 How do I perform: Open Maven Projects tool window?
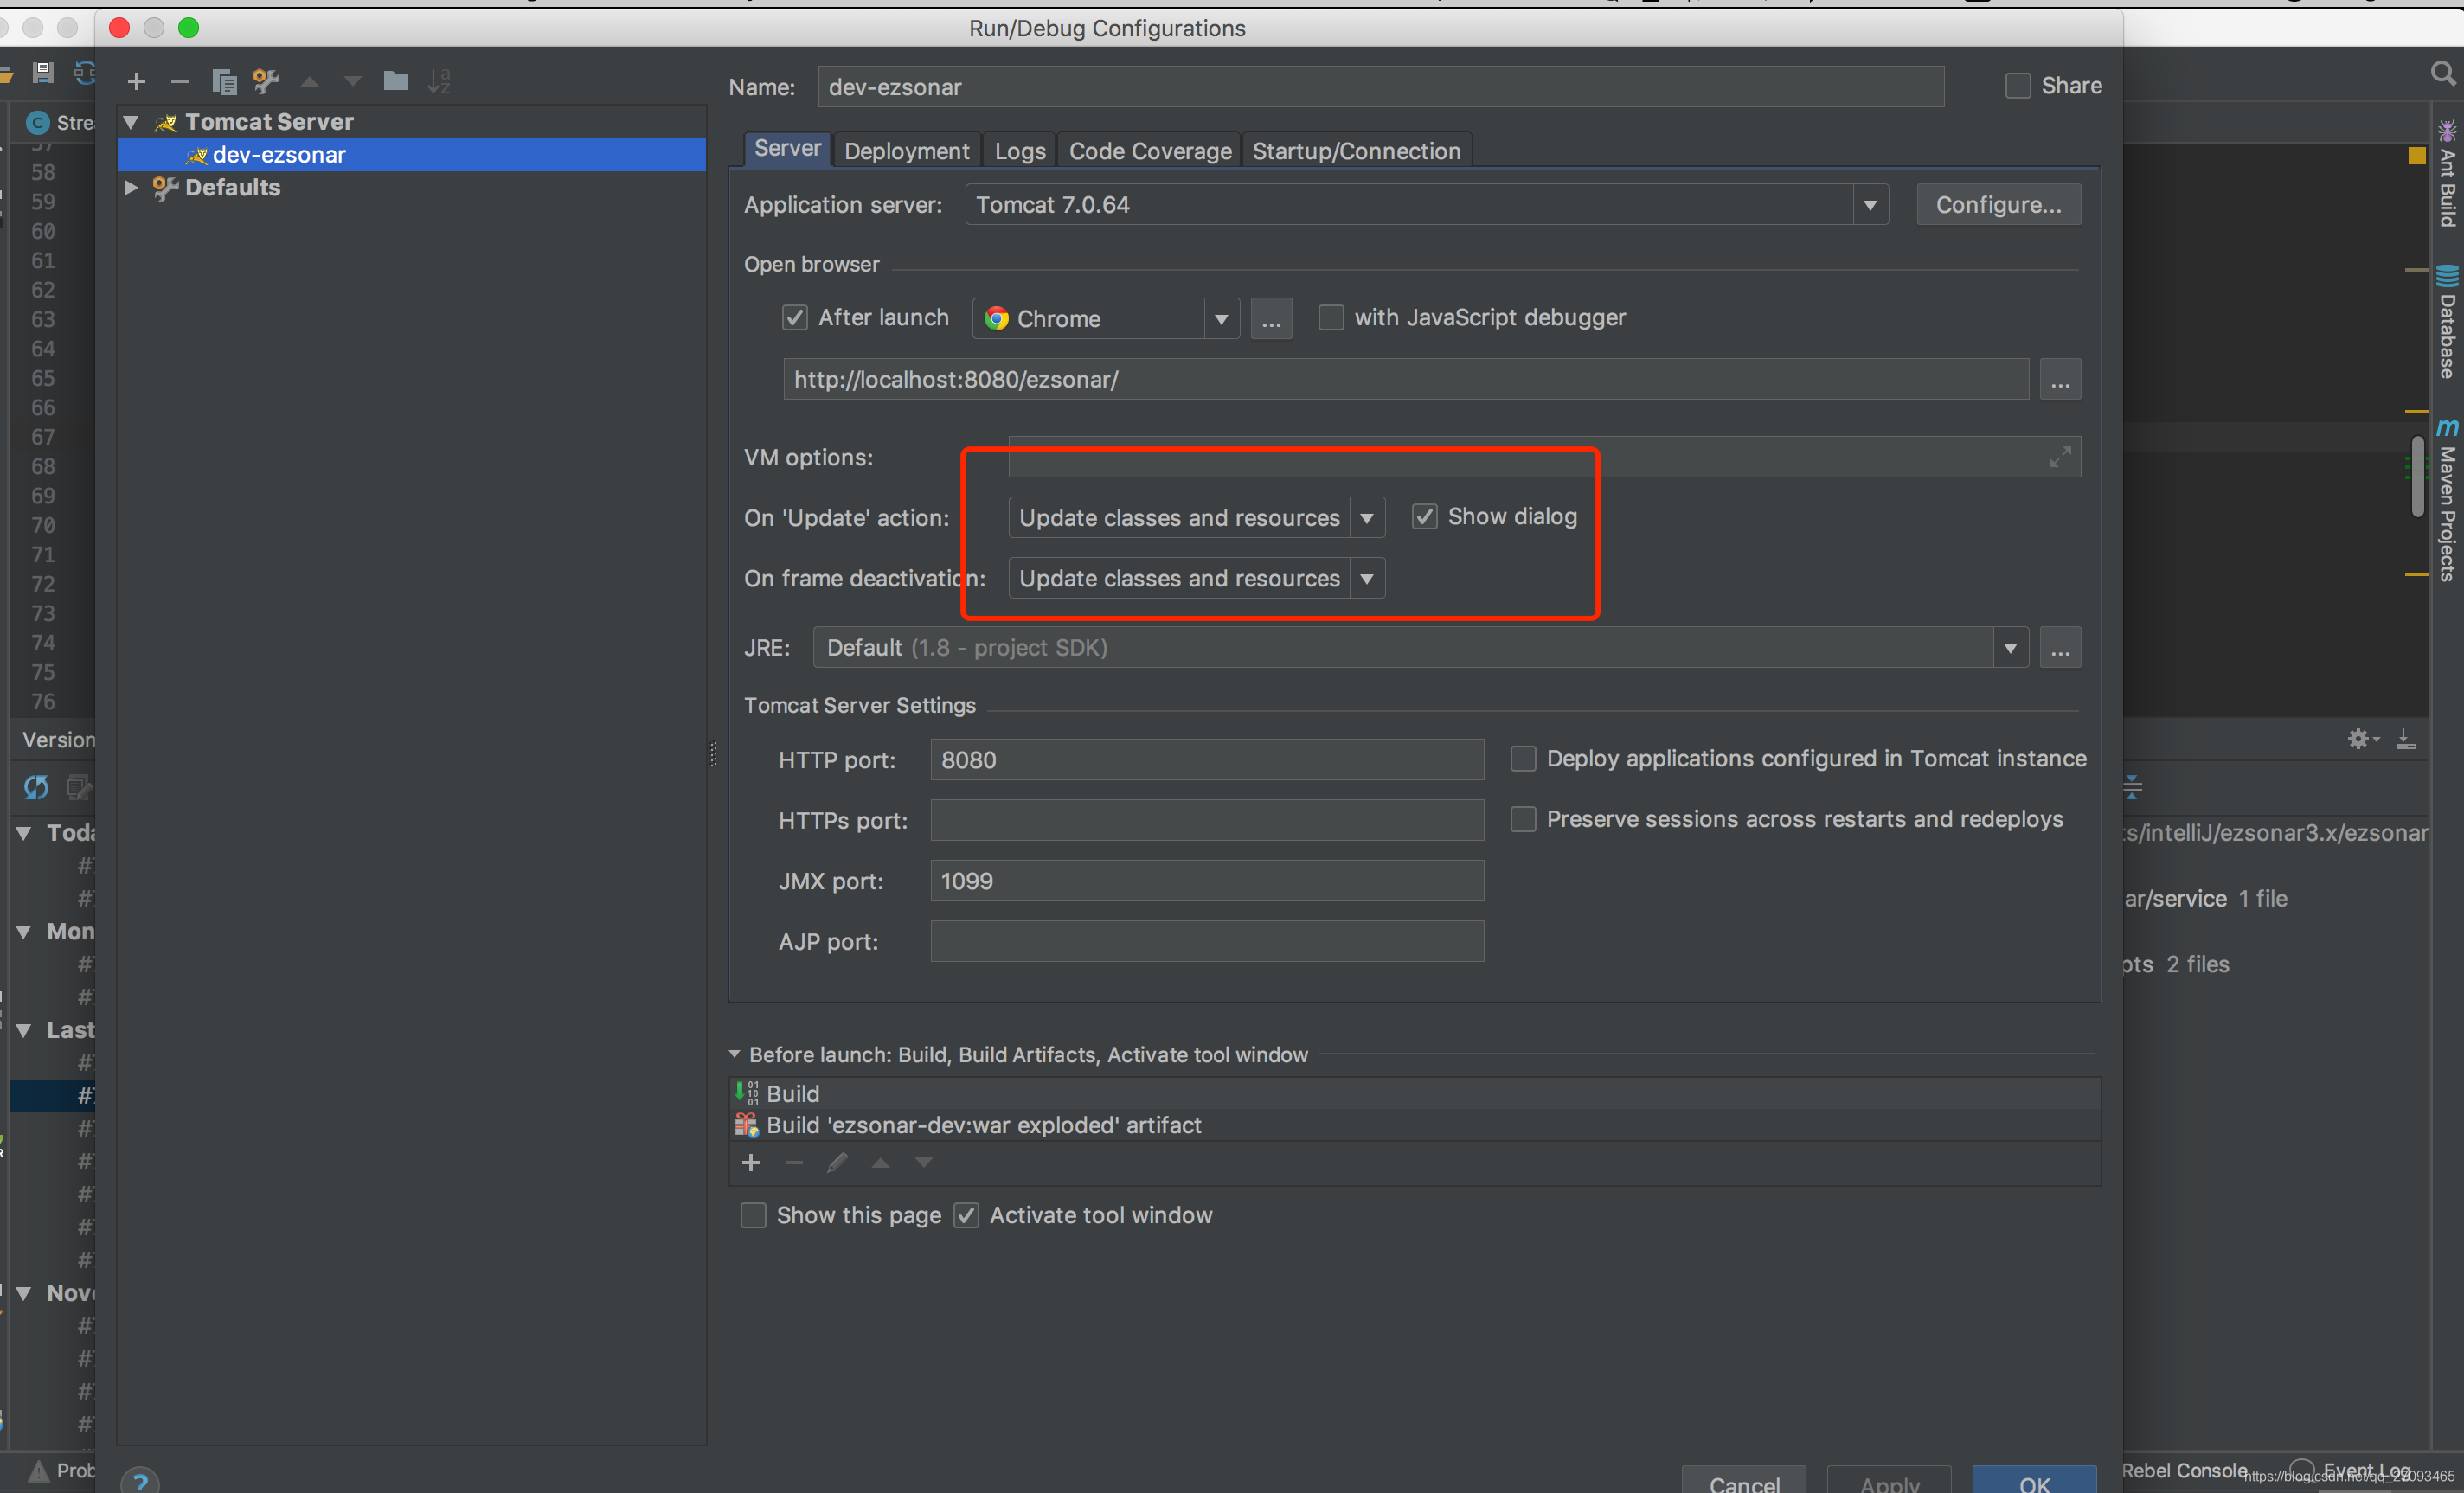coord(2447,500)
